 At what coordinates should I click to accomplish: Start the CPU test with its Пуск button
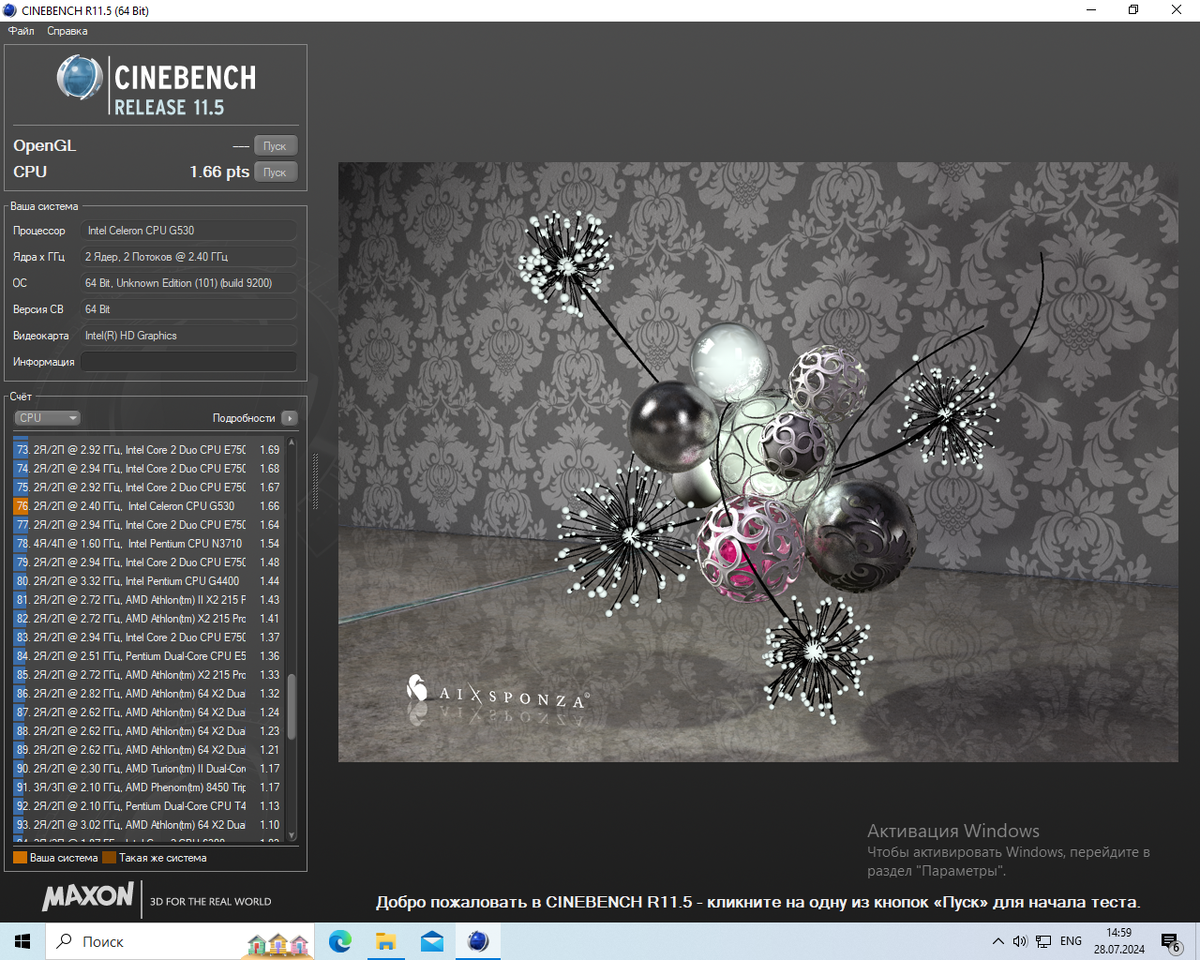tap(275, 172)
